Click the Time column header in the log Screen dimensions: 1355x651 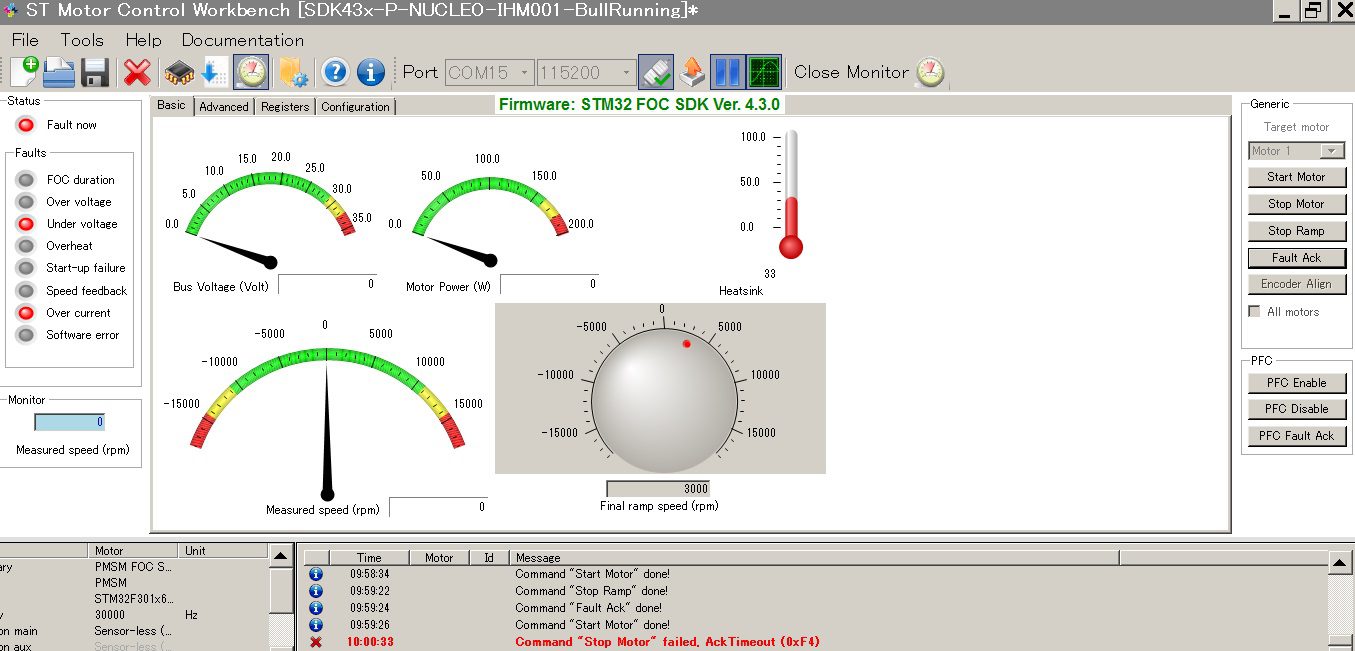[x=369, y=558]
